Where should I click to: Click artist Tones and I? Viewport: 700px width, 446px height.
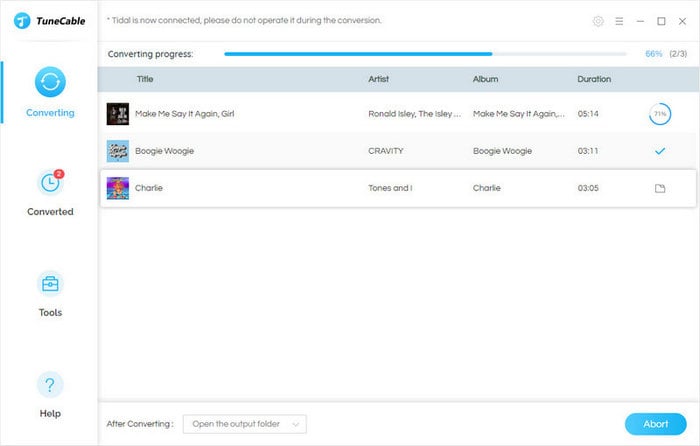[390, 188]
